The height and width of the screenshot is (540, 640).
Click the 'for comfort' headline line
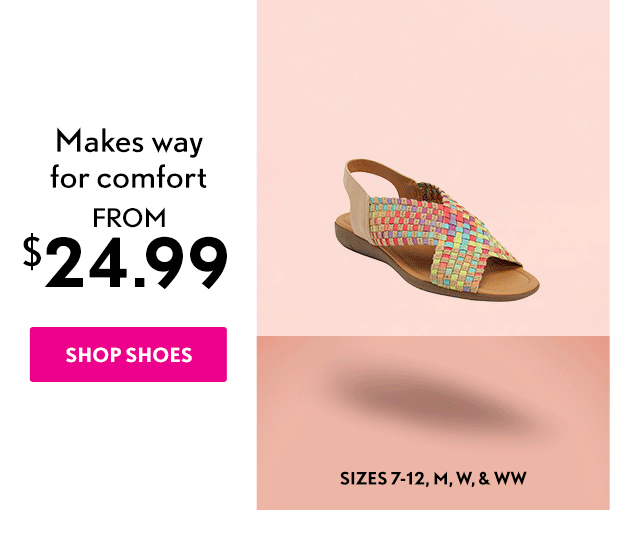click(x=128, y=177)
